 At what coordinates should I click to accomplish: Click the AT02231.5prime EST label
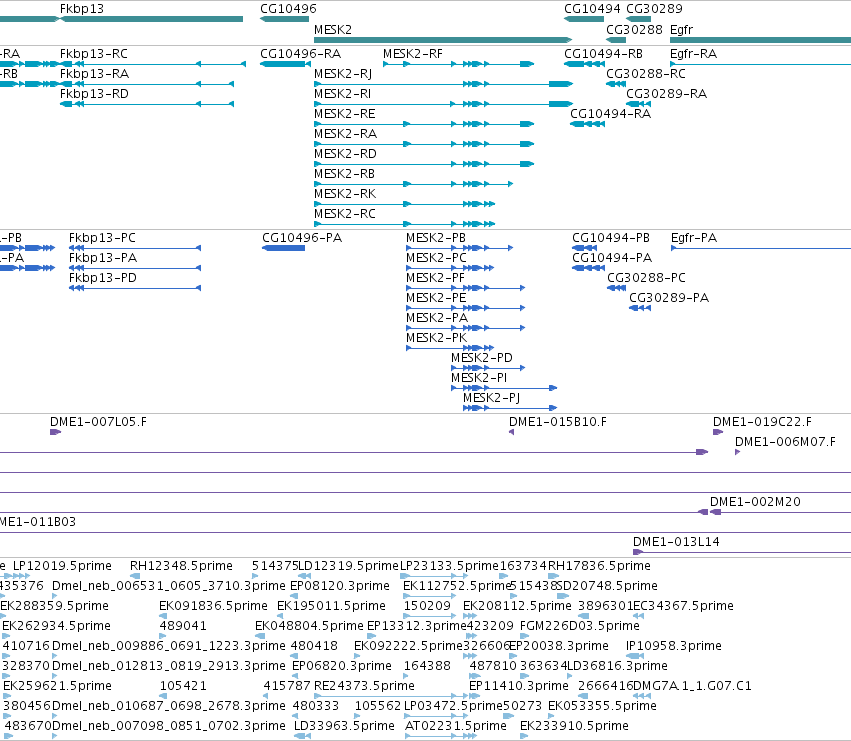tap(456, 726)
